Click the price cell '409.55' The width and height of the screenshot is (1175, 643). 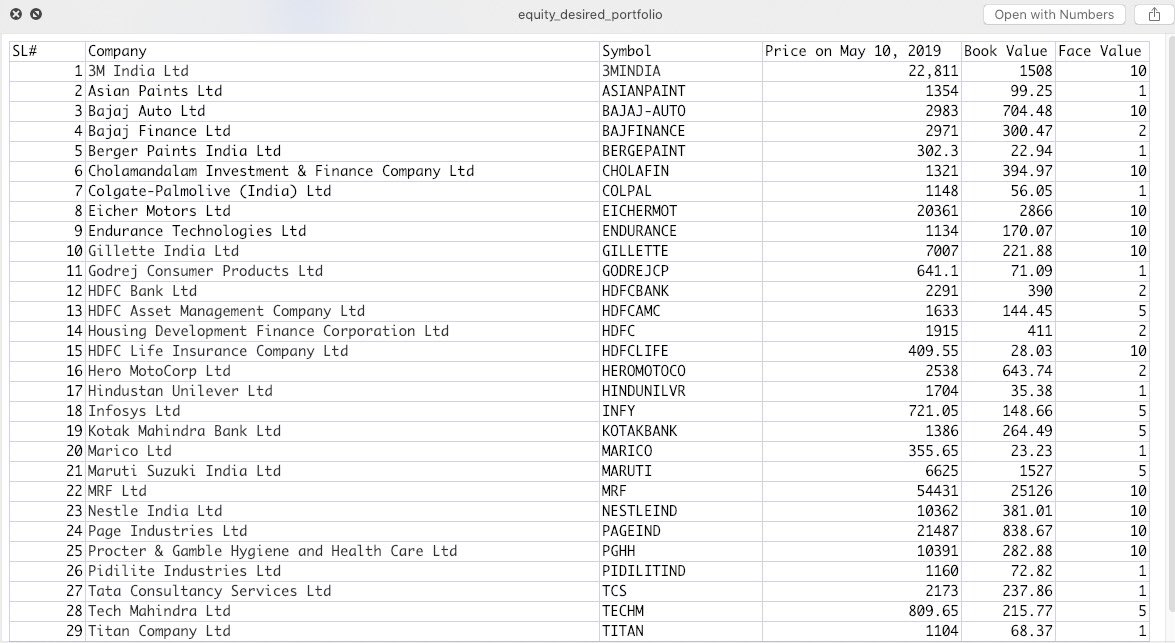click(x=861, y=351)
